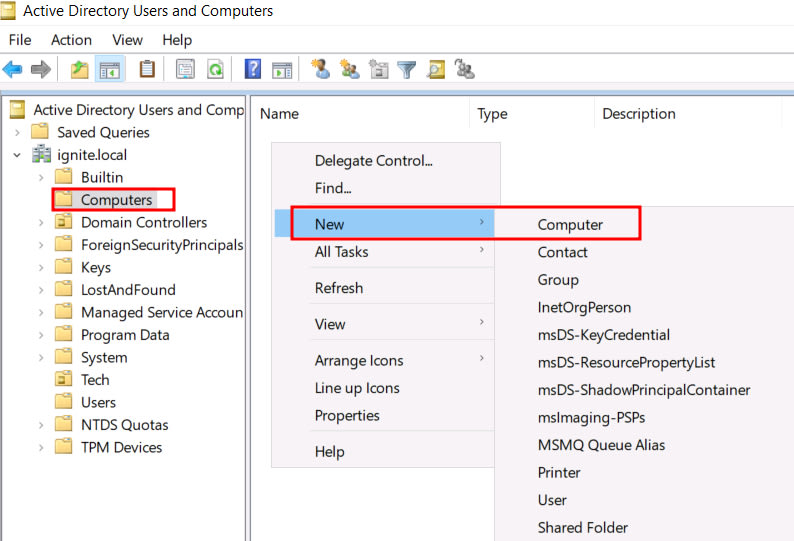Click the Create new user toolbar icon

(321, 70)
